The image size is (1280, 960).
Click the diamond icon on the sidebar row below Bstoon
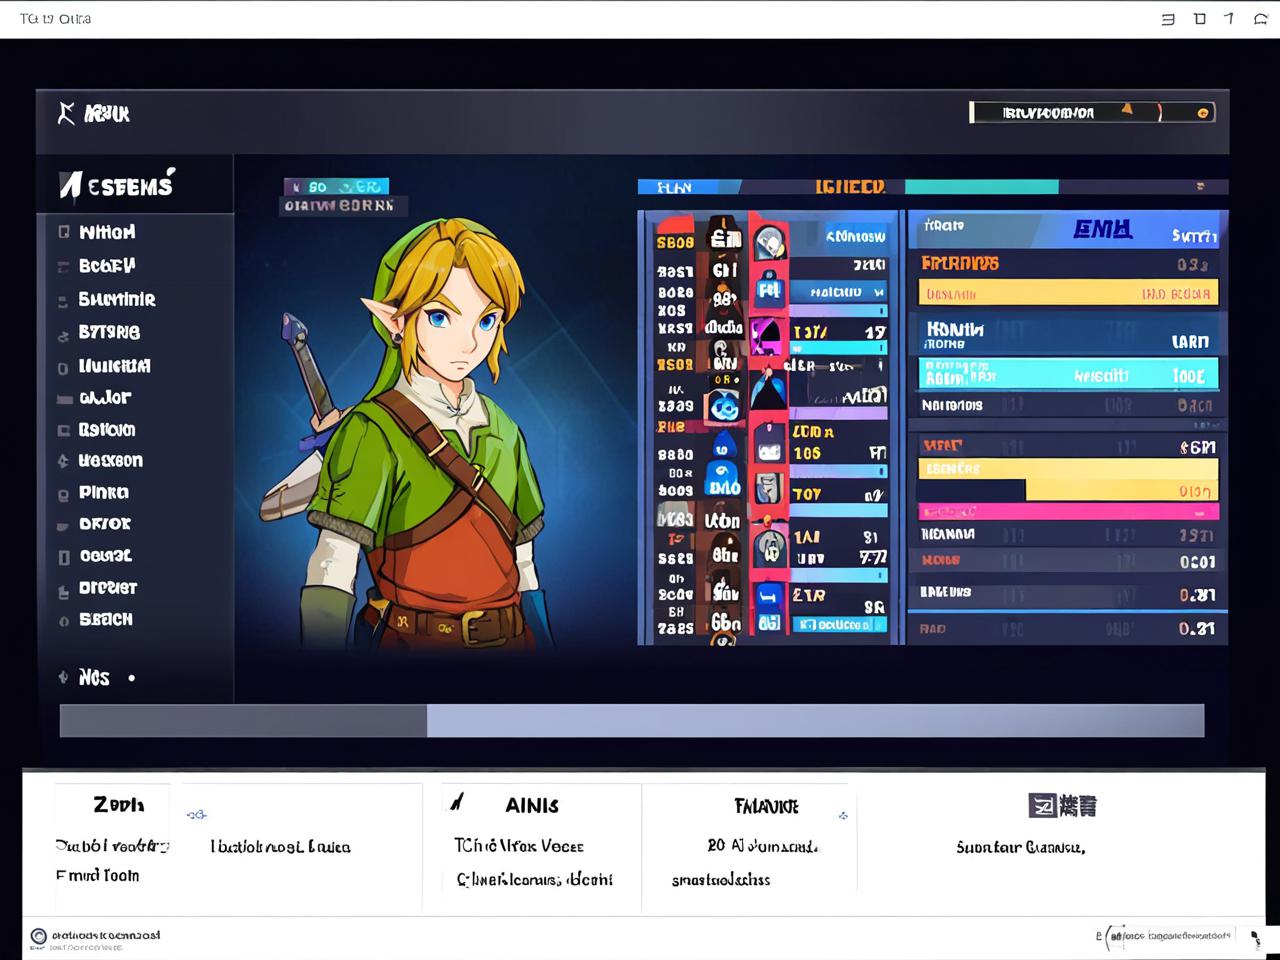tap(64, 461)
